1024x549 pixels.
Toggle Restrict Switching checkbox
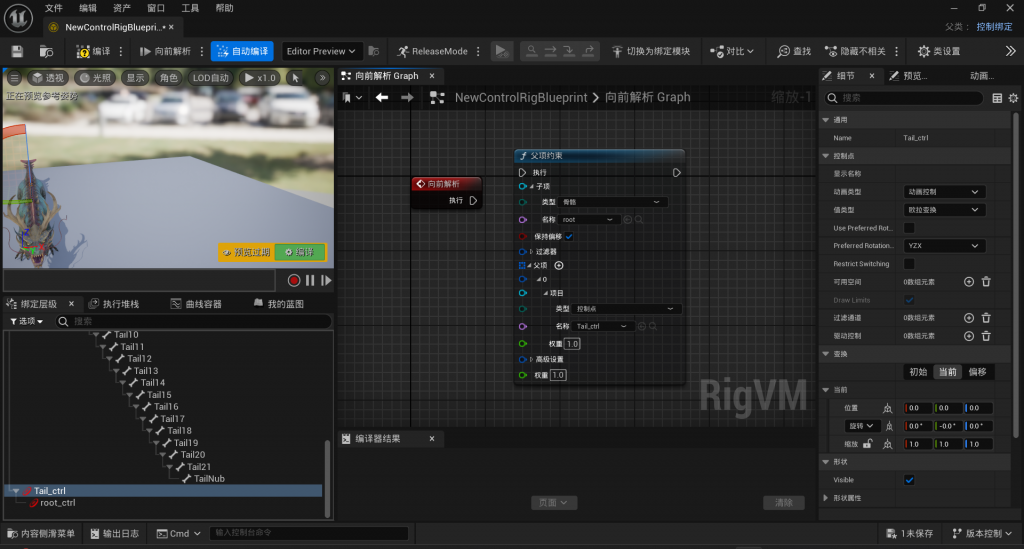coord(908,264)
